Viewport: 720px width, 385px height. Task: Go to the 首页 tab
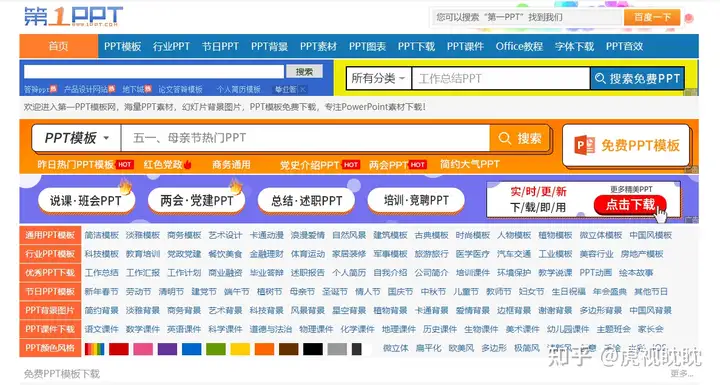[58, 46]
